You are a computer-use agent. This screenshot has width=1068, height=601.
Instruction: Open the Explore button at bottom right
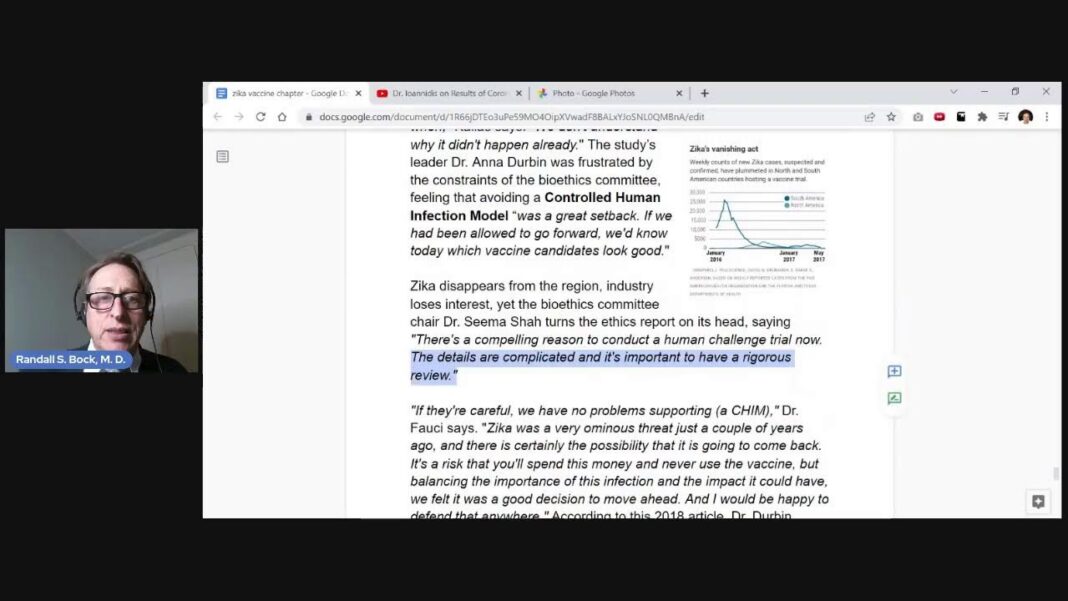(1038, 502)
